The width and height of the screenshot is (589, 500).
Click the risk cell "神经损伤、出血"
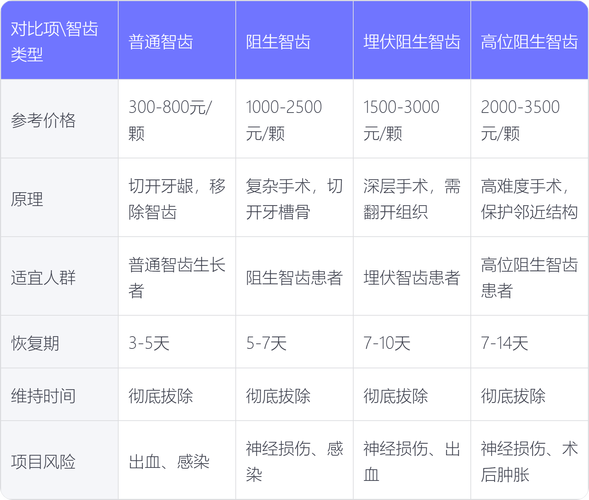[412, 460]
